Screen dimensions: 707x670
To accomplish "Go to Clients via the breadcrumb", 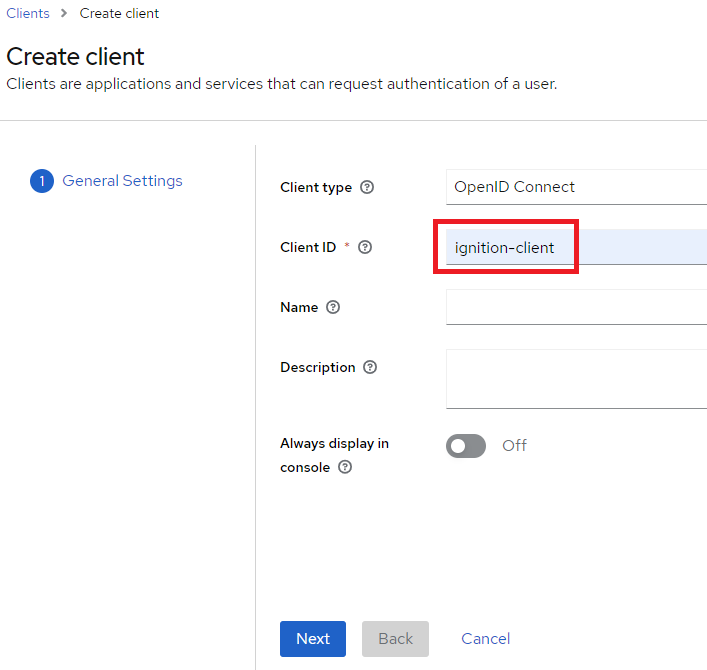I will 28,13.
